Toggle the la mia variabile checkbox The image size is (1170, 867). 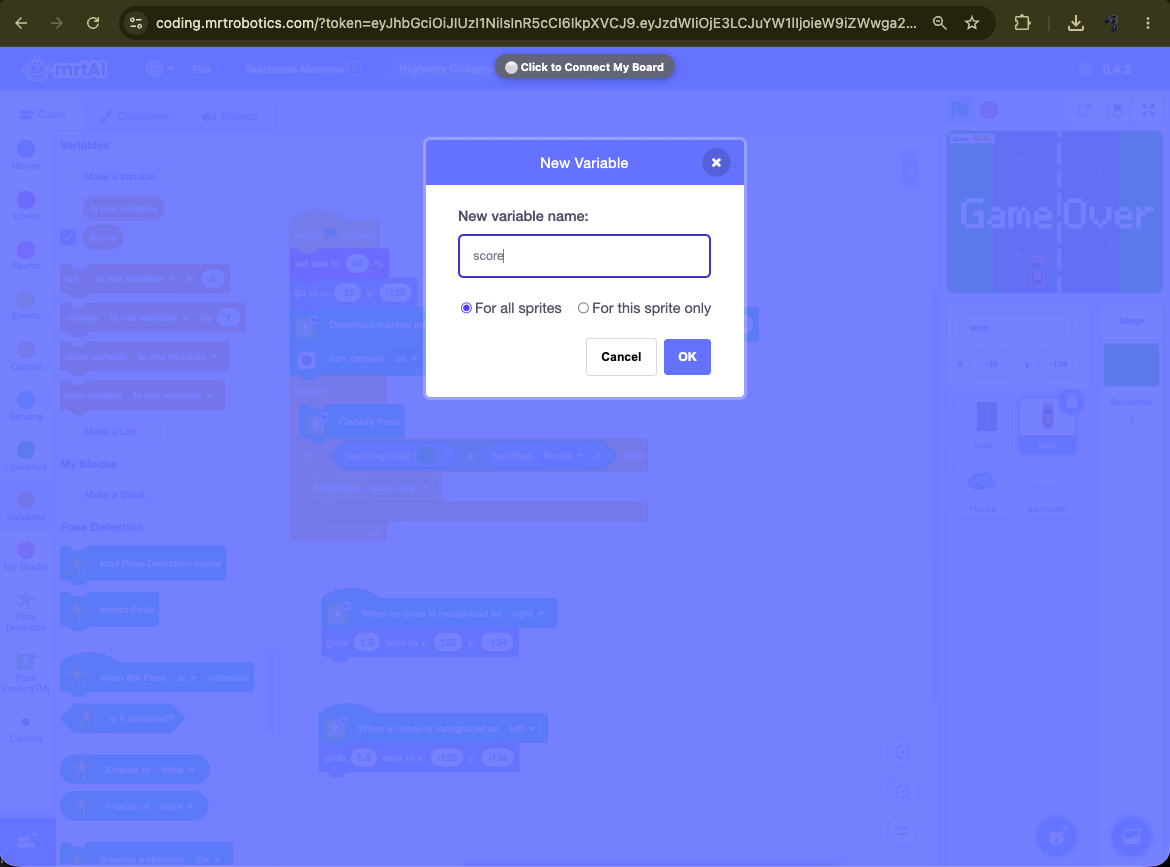point(68,208)
